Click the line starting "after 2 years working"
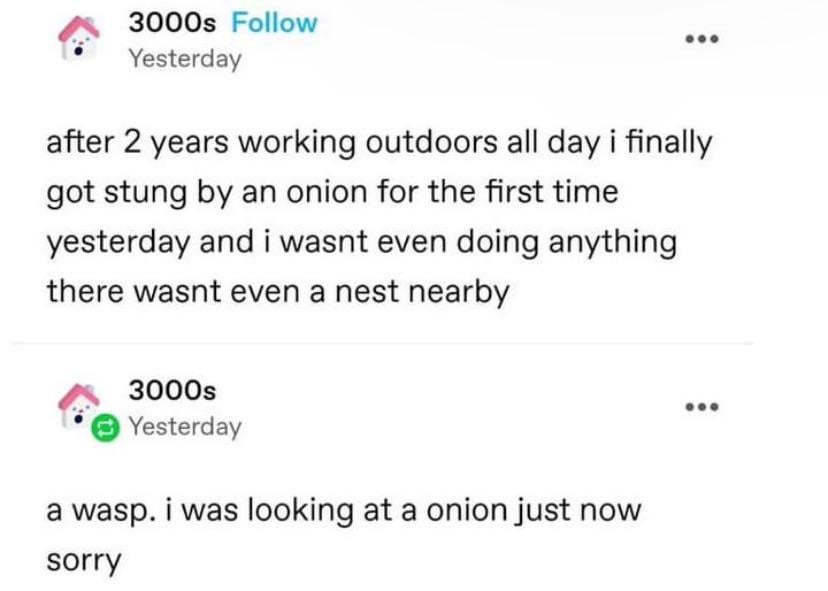Viewport: 828px width, 591px height. coord(380,143)
